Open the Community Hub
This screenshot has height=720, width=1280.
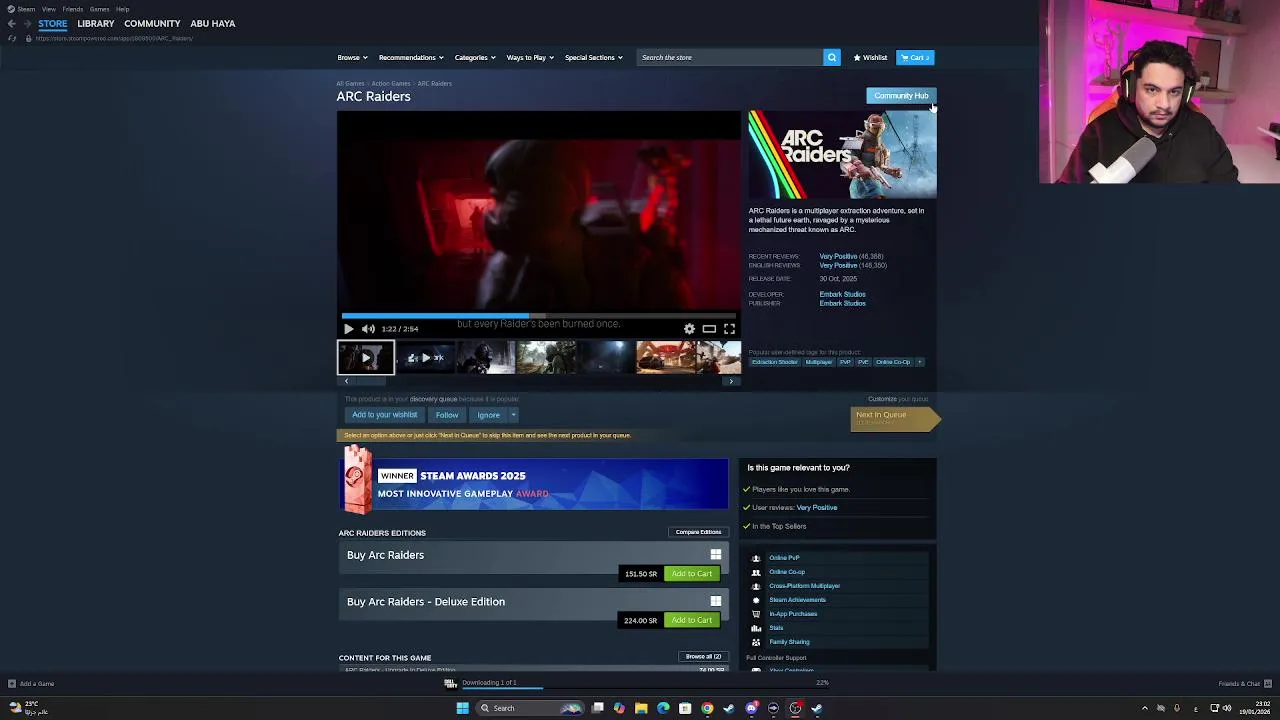pos(901,96)
